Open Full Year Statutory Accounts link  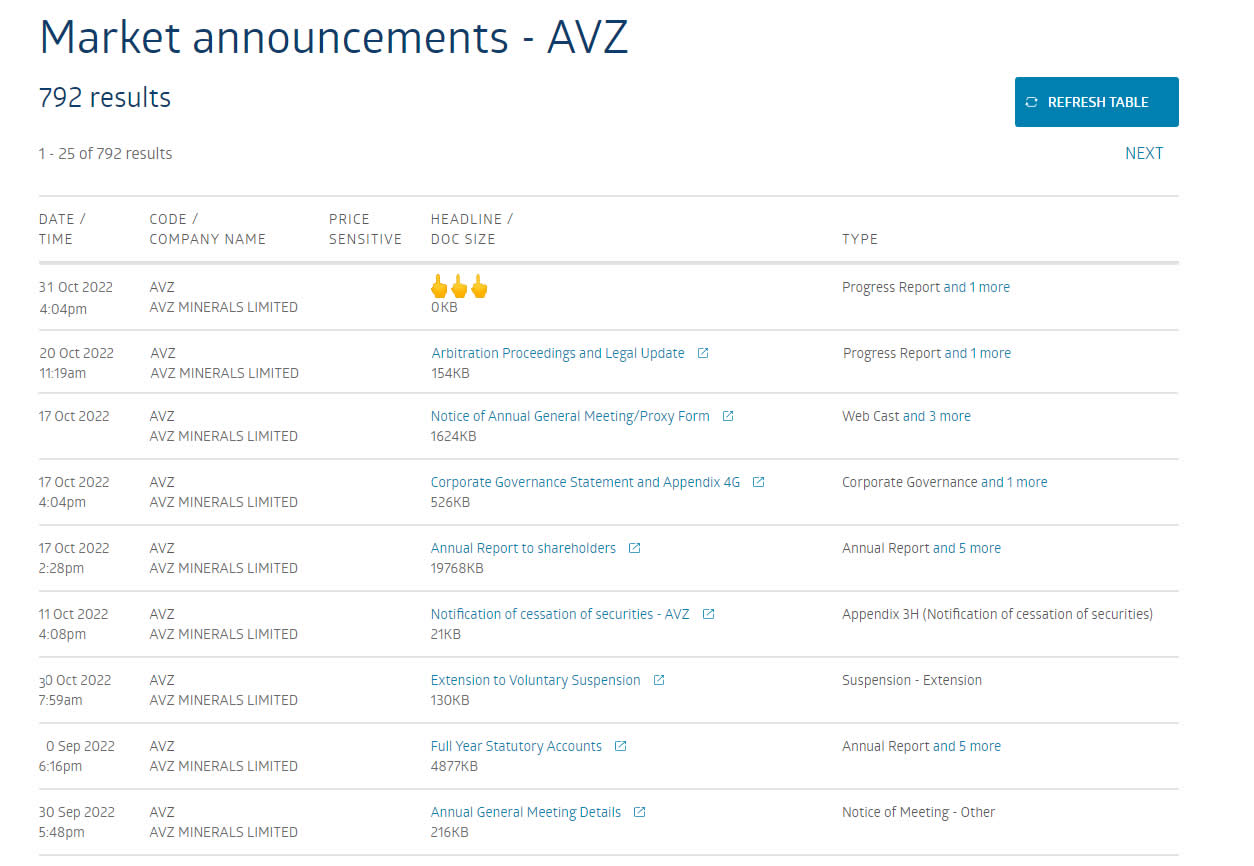click(x=516, y=746)
